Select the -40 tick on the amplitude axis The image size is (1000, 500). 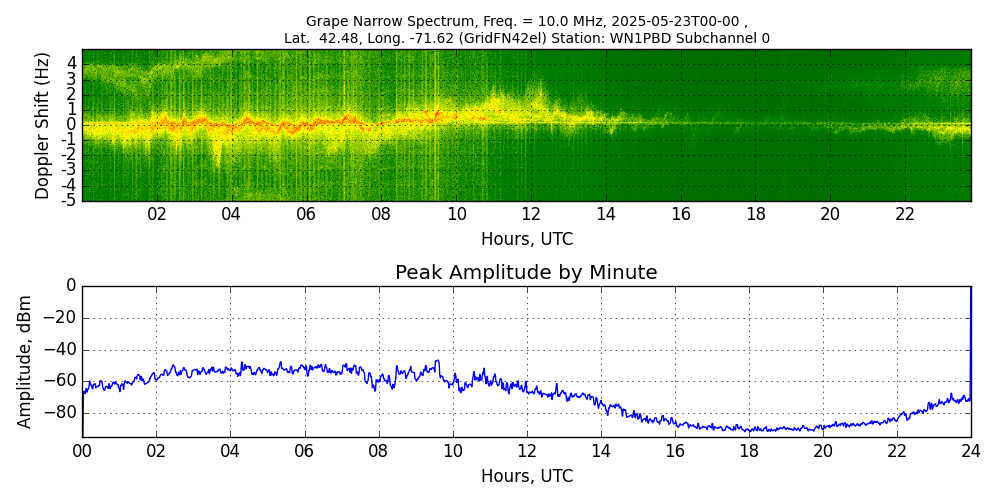point(61,350)
